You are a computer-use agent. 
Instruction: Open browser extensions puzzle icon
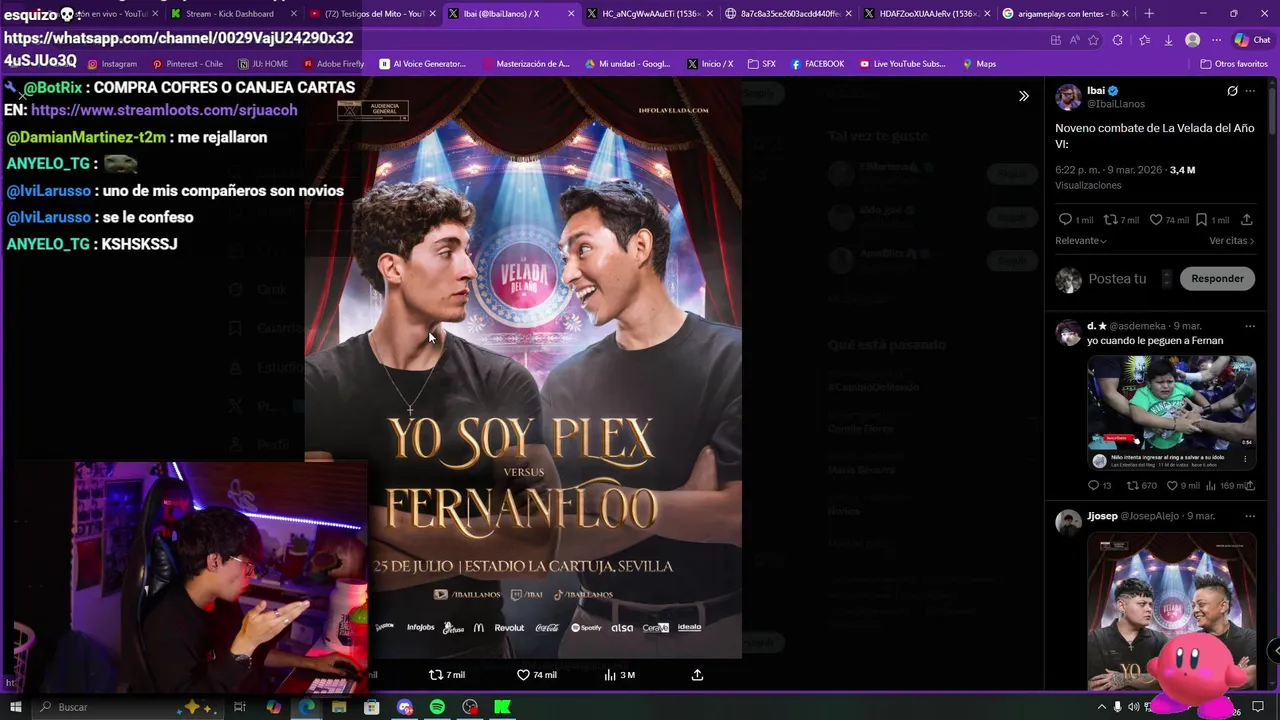click(1118, 40)
